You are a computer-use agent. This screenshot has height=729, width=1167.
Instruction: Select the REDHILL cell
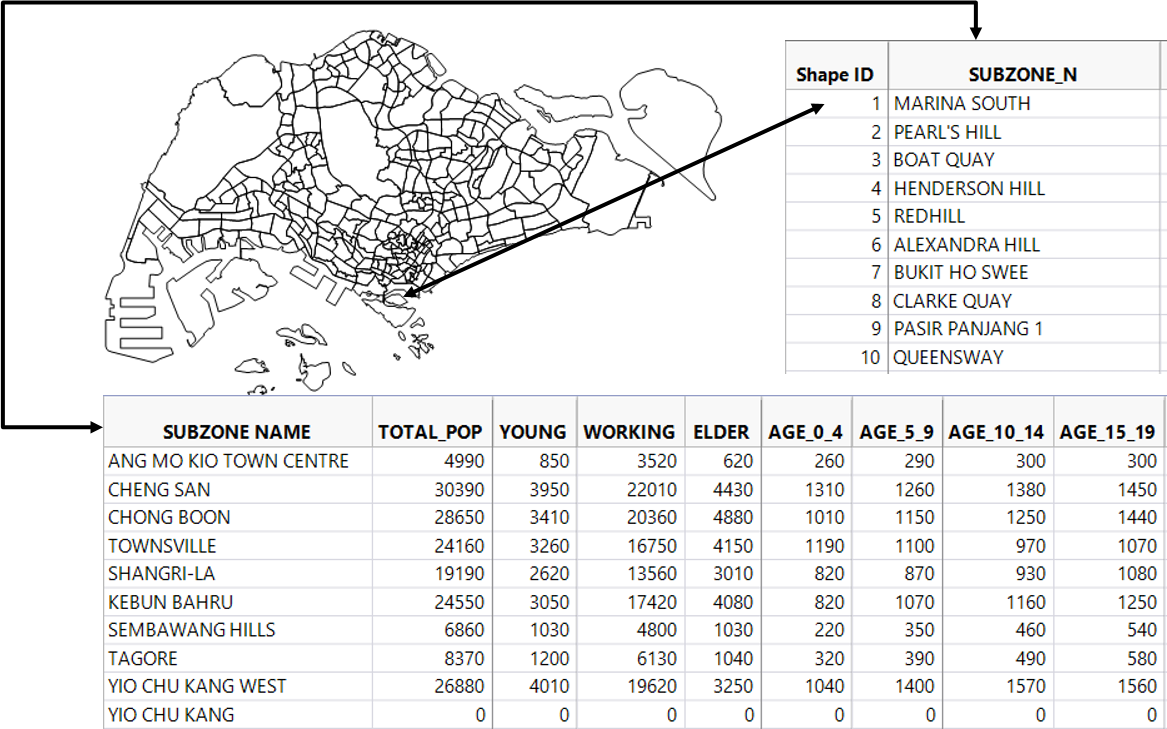1023,216
